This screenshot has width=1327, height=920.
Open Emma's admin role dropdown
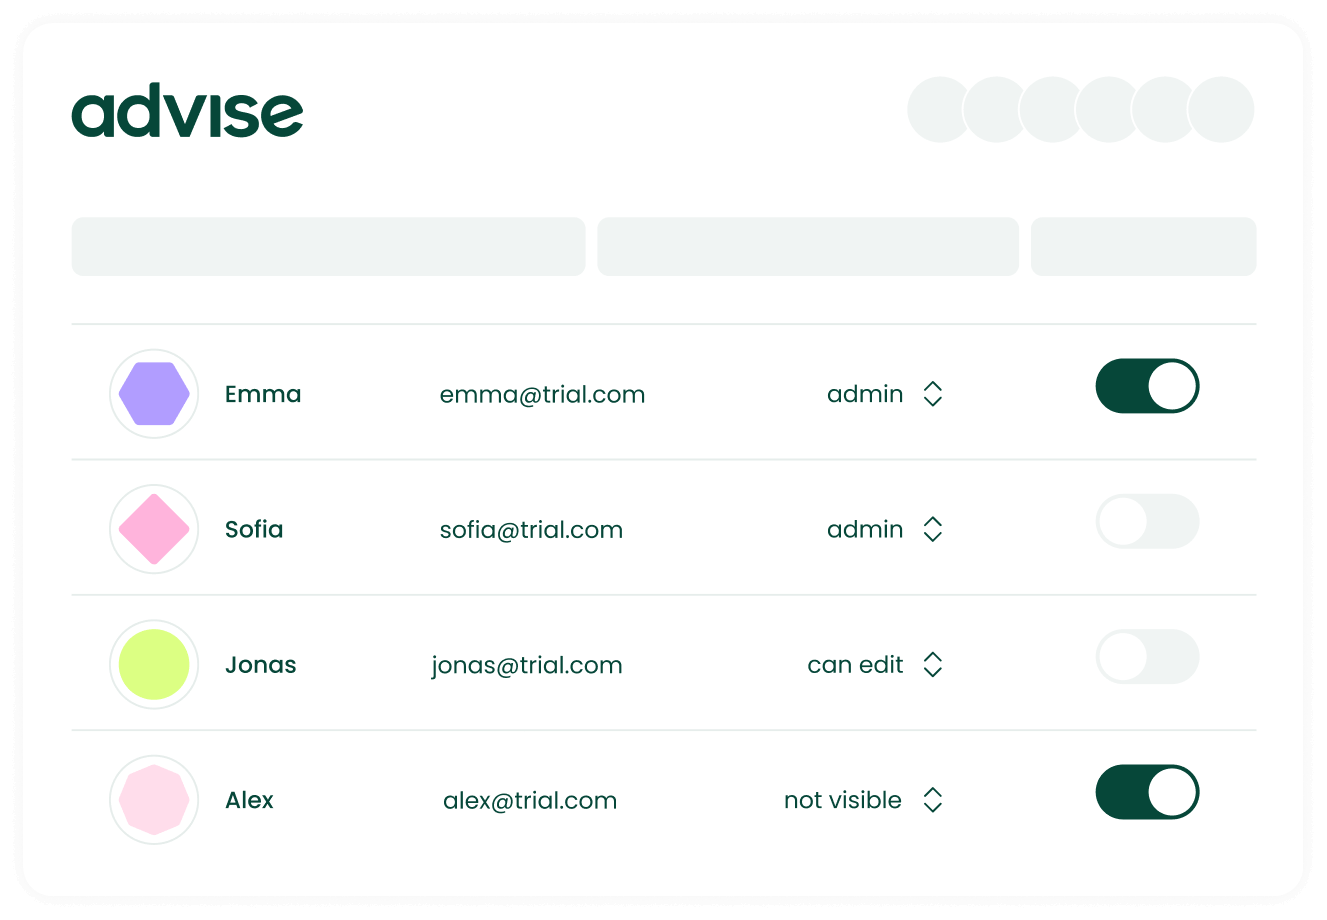[x=932, y=394]
